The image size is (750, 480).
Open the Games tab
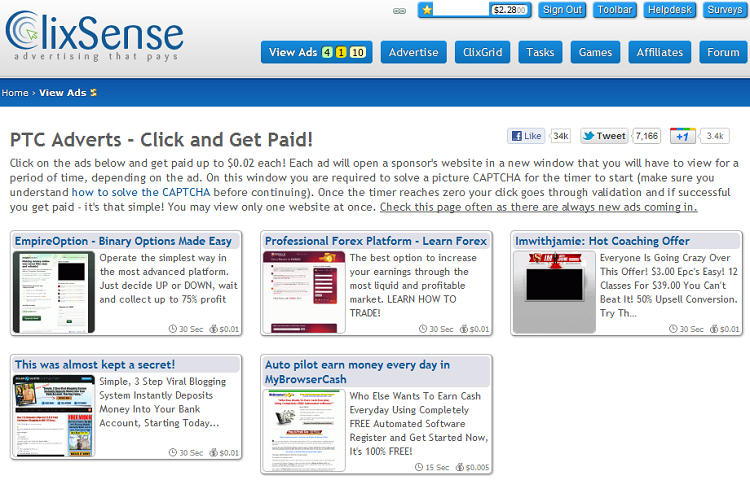click(x=595, y=52)
